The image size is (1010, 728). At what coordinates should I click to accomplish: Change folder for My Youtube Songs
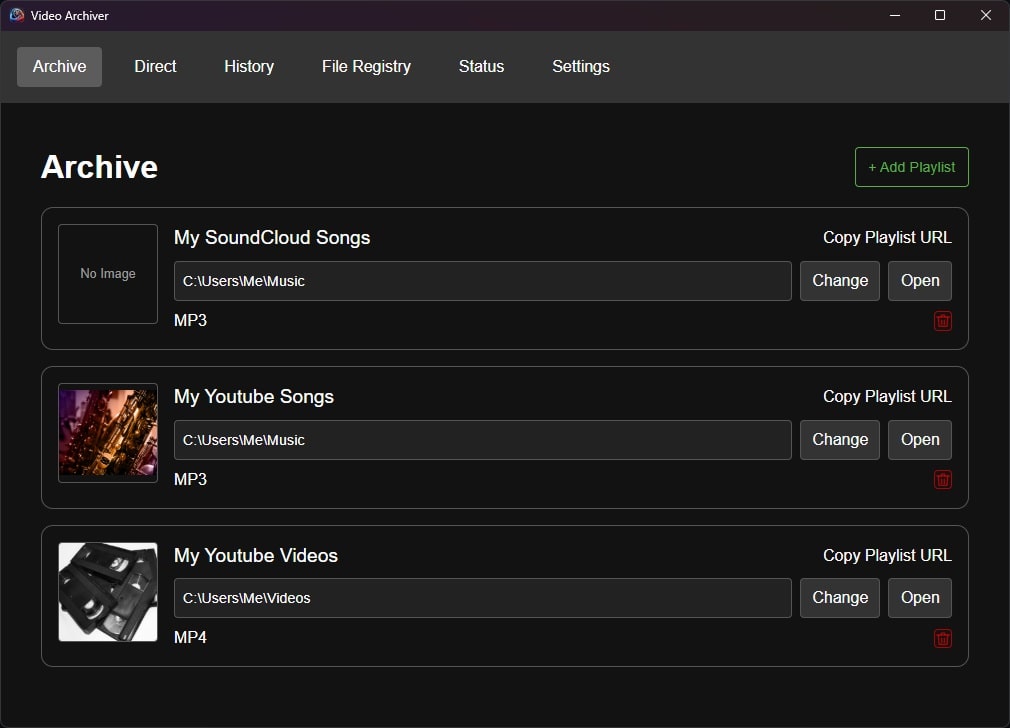(x=839, y=439)
